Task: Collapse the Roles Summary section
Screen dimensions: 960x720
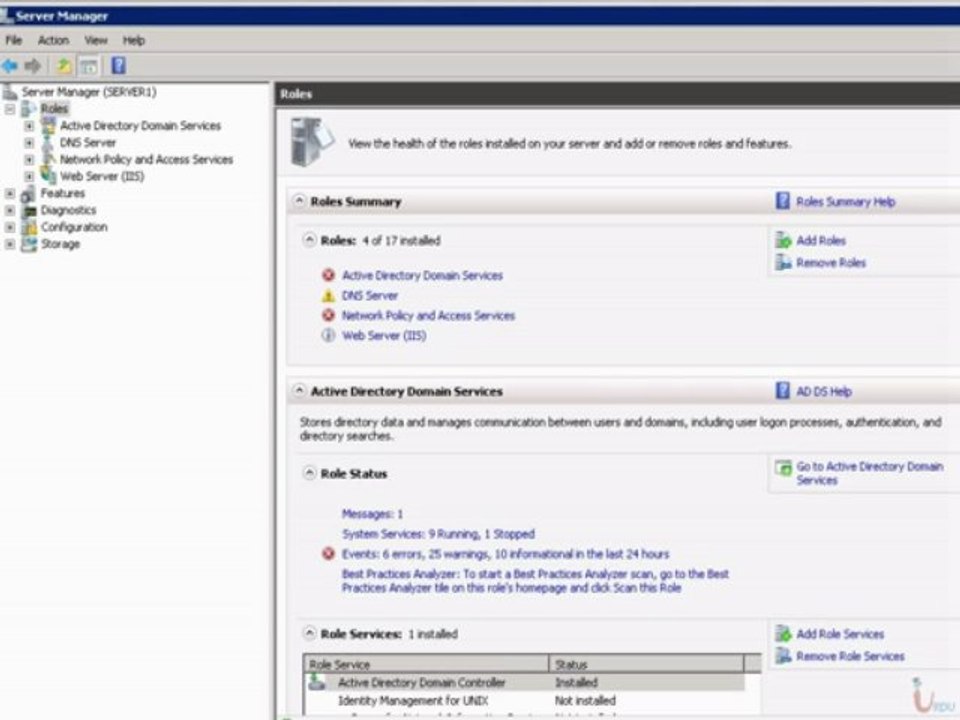Action: click(x=299, y=201)
